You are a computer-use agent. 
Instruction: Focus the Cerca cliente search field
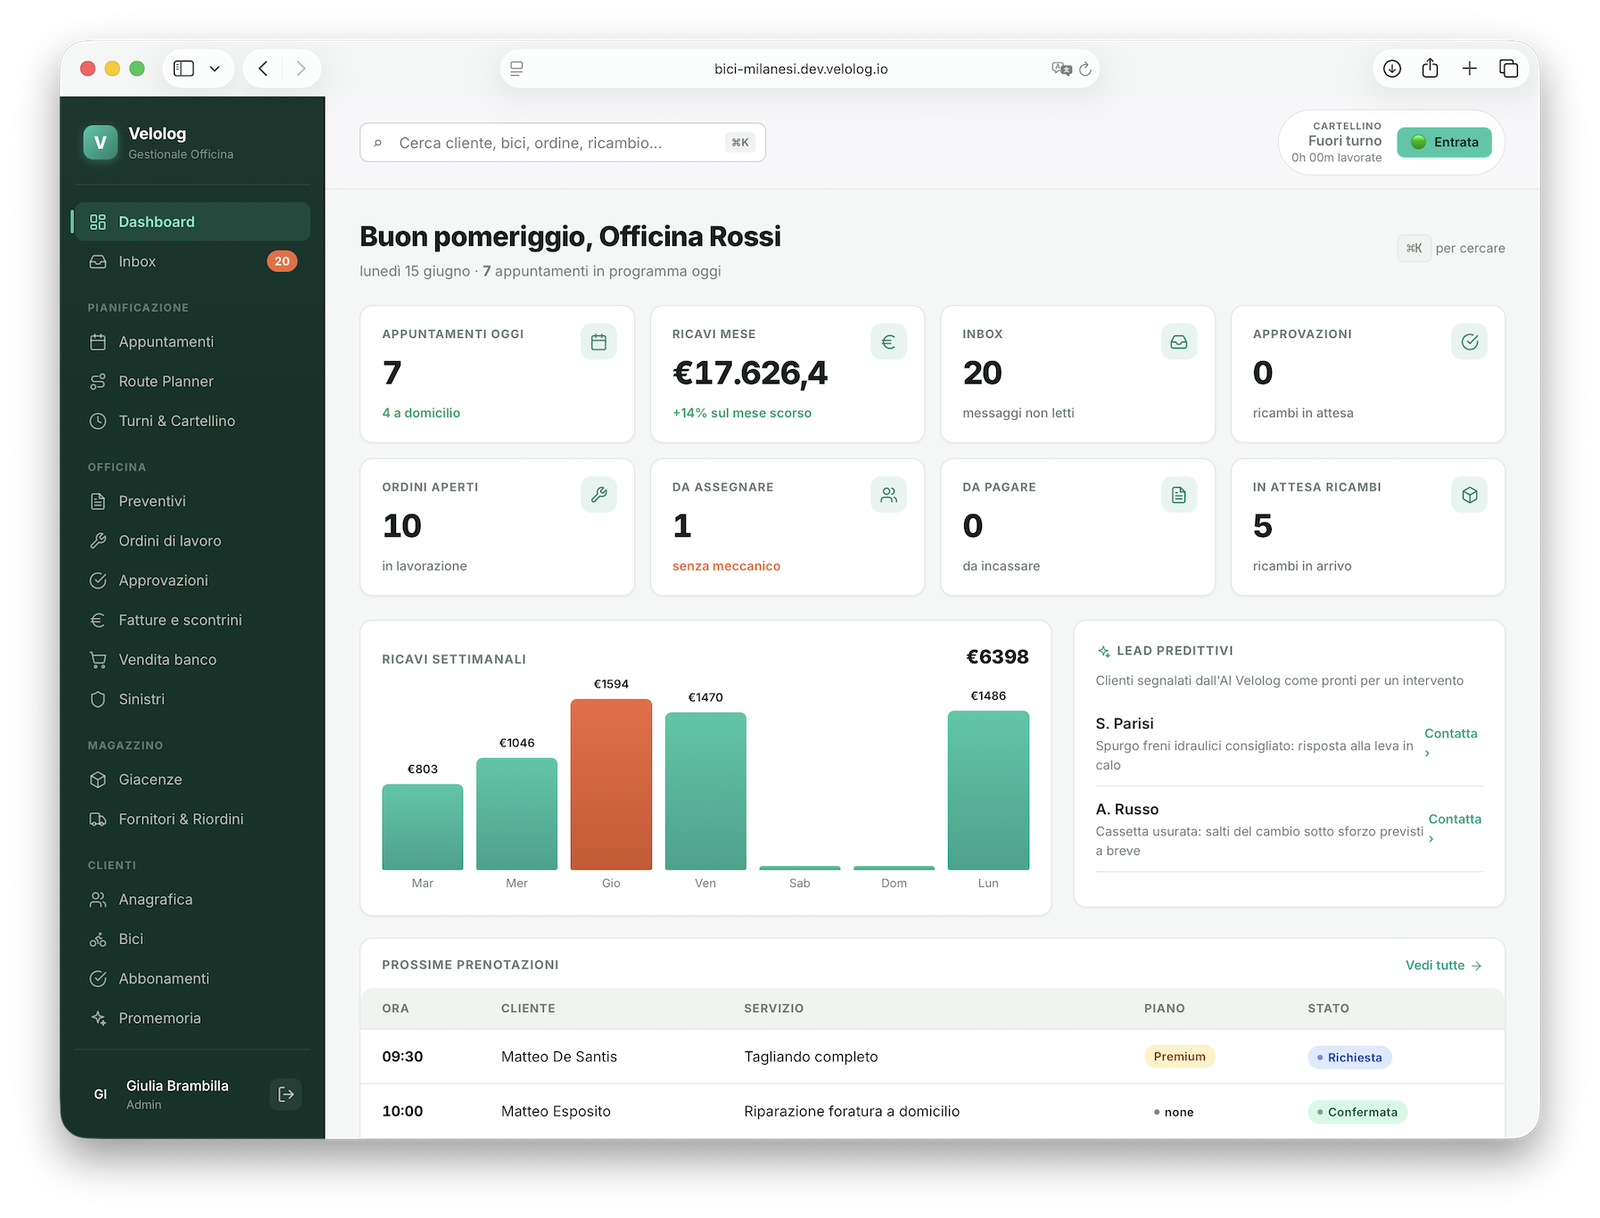(563, 143)
